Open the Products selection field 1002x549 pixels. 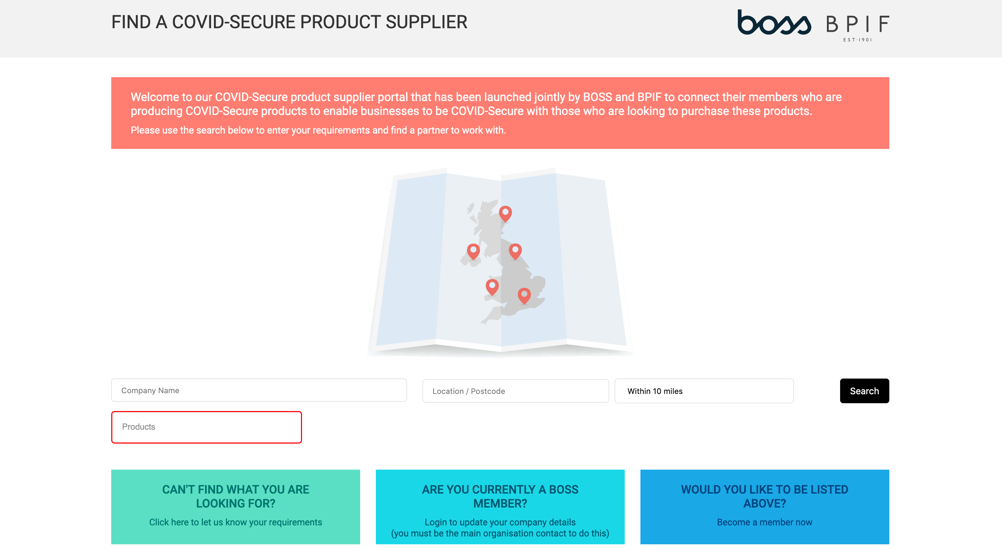click(x=206, y=427)
